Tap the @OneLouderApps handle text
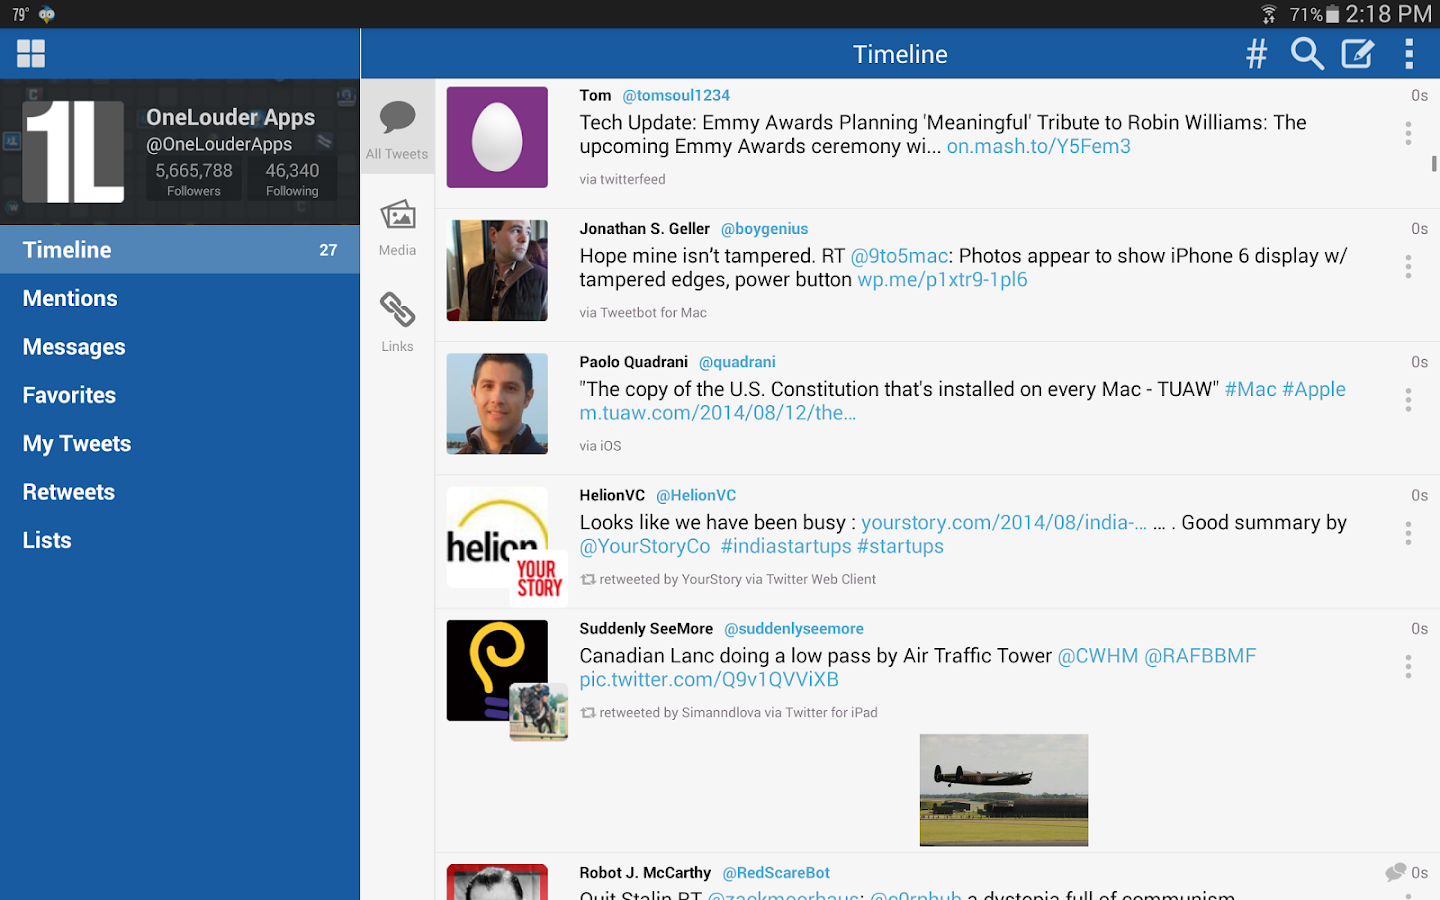Viewport: 1440px width, 900px height. pos(219,144)
